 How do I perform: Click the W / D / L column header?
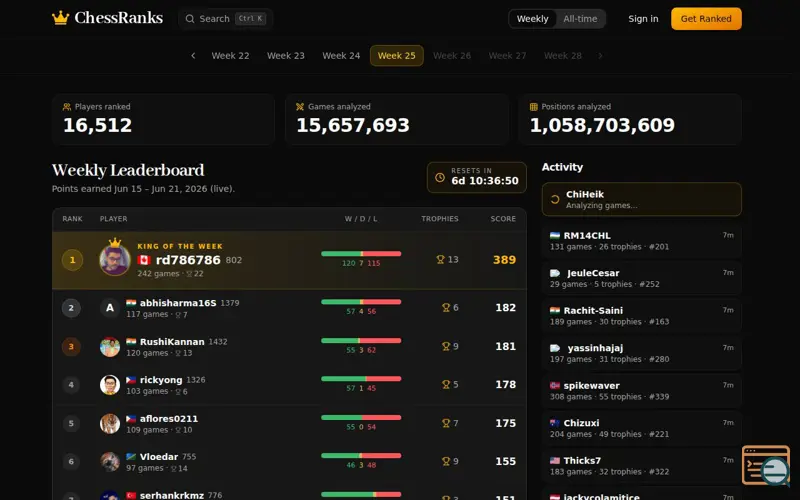(361, 218)
